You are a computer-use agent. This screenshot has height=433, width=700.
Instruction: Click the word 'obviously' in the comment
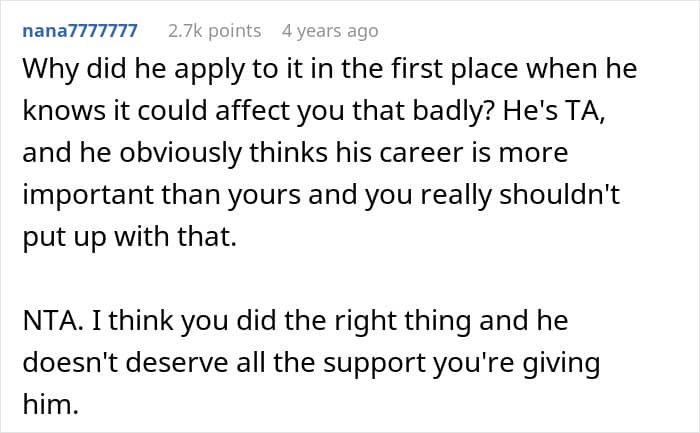click(180, 153)
